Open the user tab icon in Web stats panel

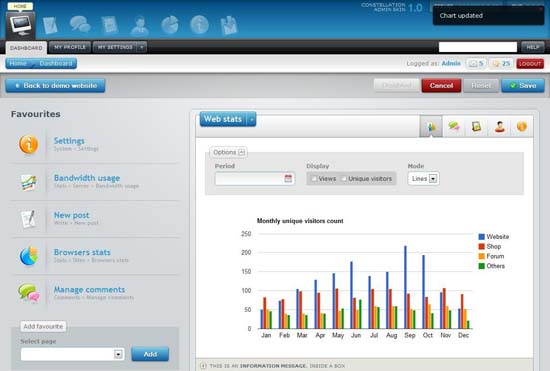pyautogui.click(x=499, y=126)
